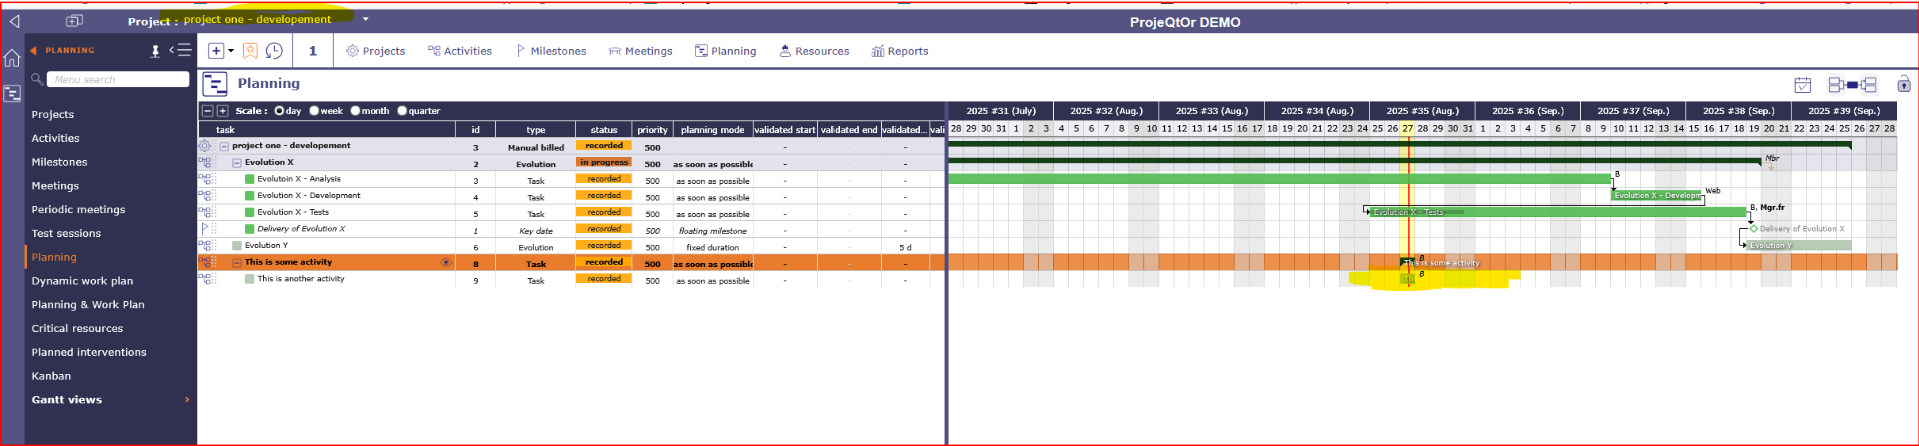Open the Projects top menu item

(375, 51)
